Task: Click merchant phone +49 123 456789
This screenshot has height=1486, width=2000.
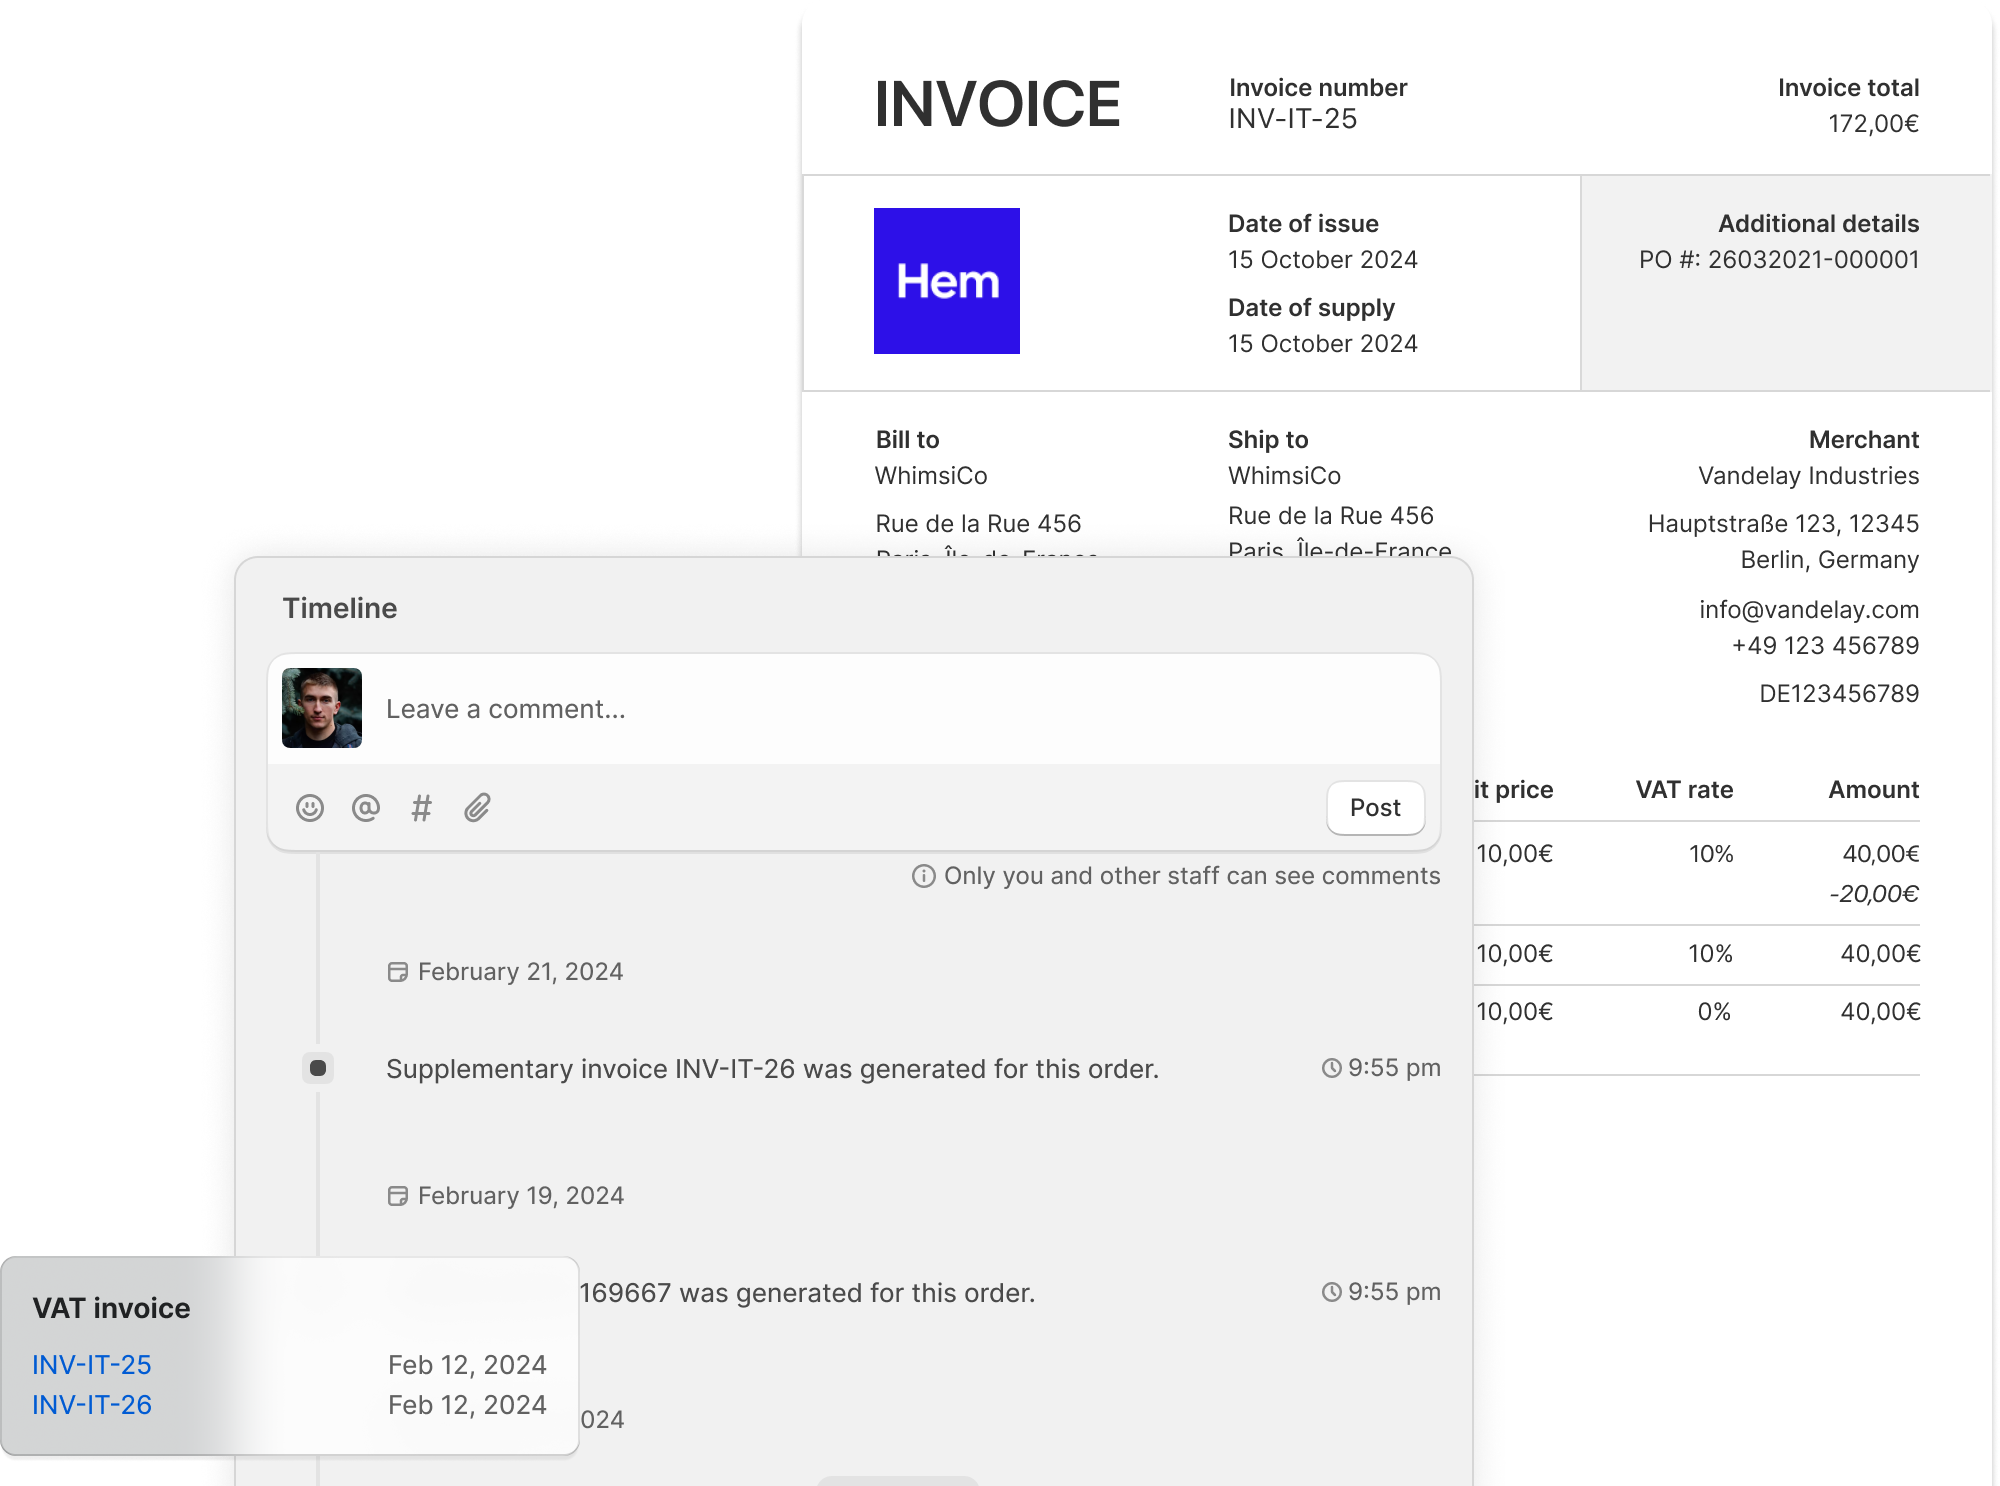Action: (1825, 646)
